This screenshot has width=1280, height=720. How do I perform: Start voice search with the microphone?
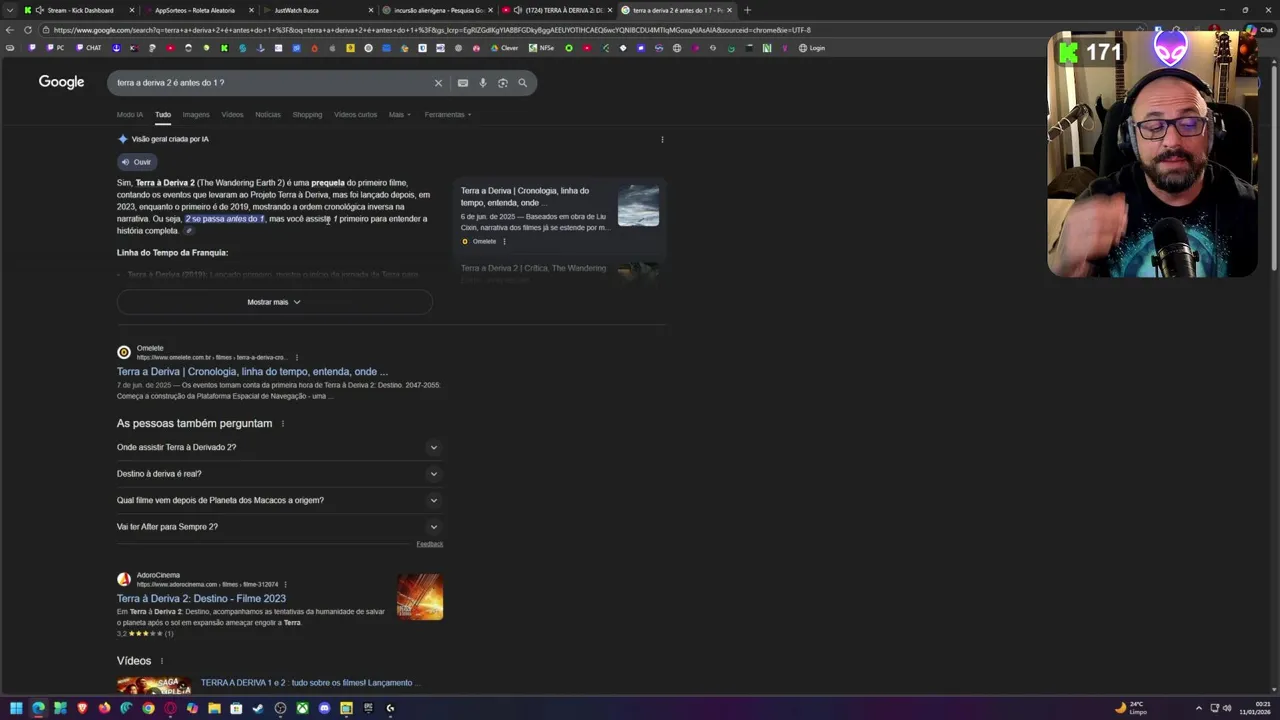(483, 83)
